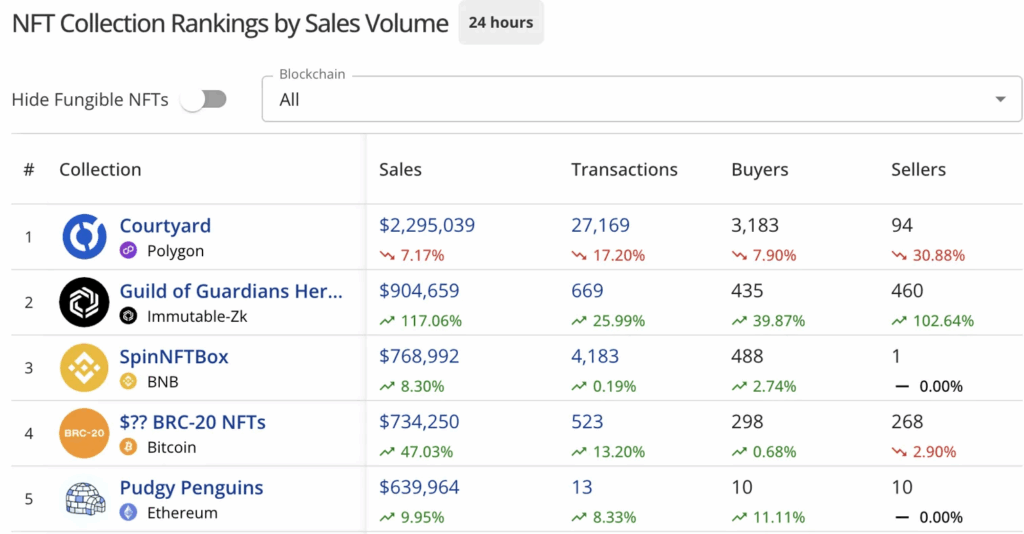Screen dimensions: 1024x534
Task: Sort by the Transactions column header
Action: (x=624, y=170)
